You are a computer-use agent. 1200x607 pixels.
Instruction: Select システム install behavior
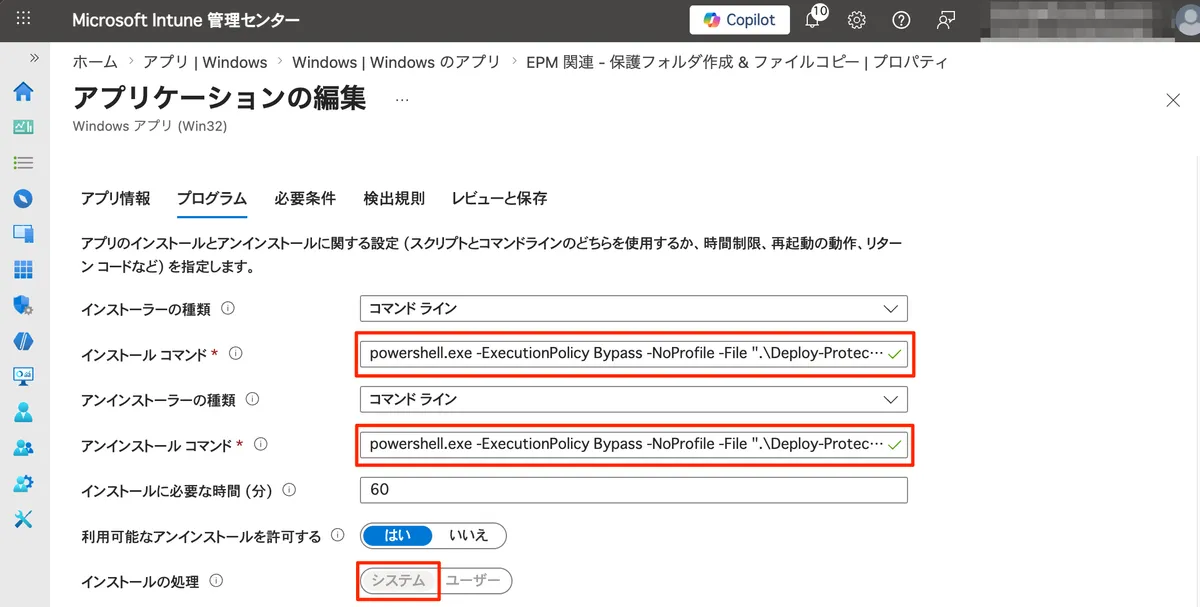tap(398, 581)
